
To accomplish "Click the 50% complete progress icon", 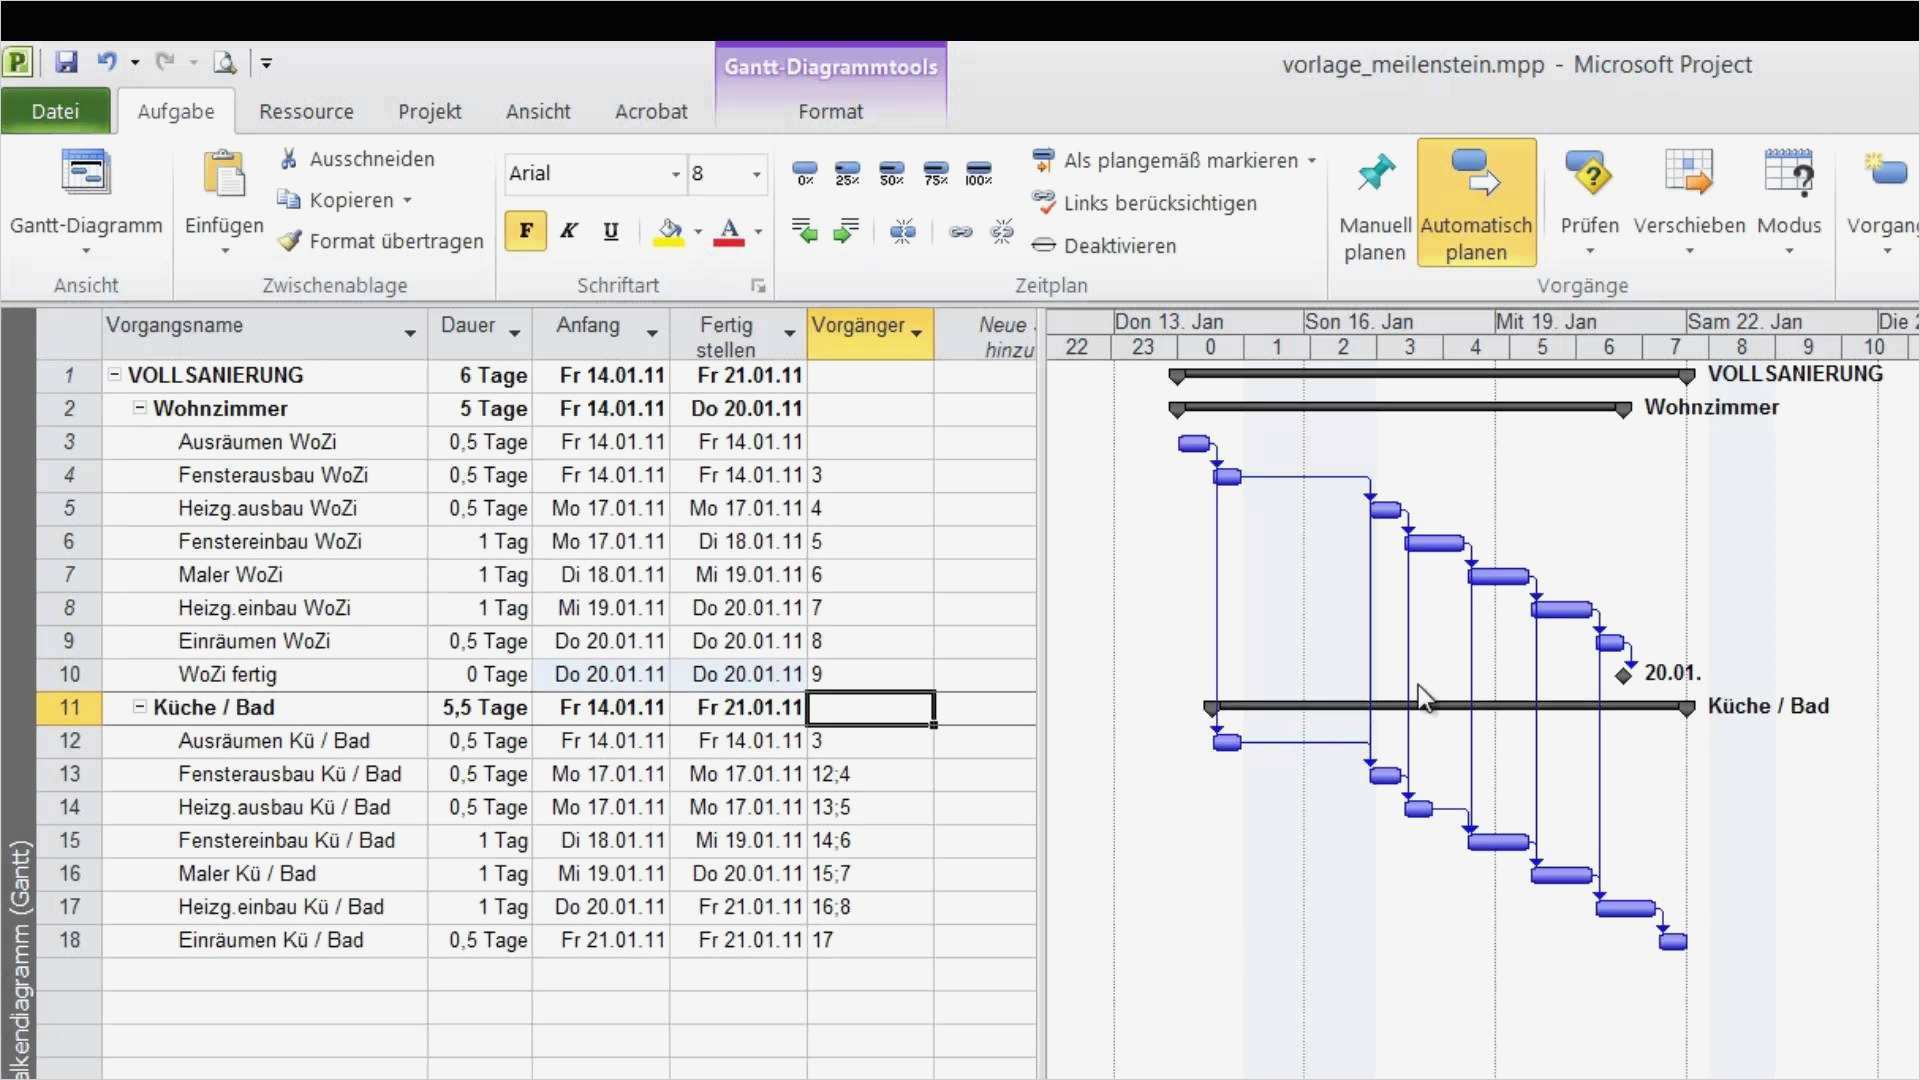I will pos(891,173).
